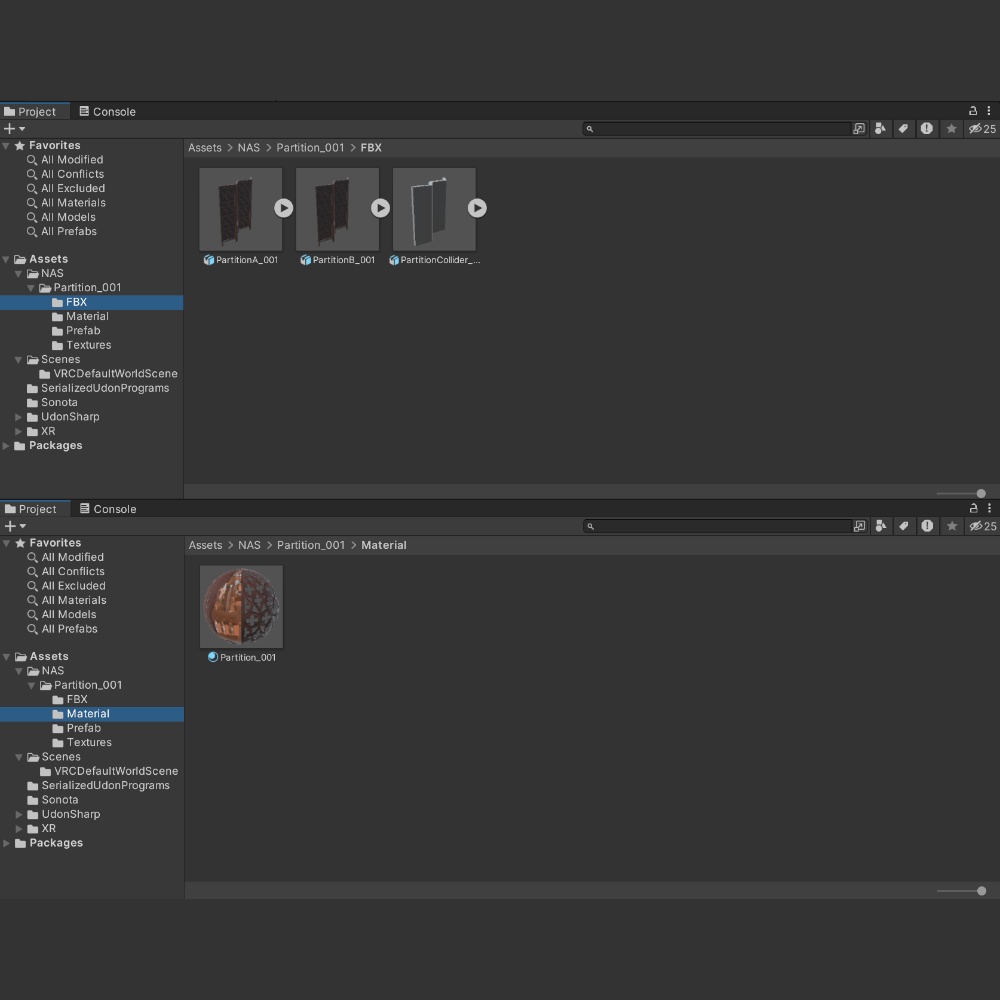Select All Materials favorite in the FBX panel tree
This screenshot has height=1000, width=1000.
pos(66,203)
